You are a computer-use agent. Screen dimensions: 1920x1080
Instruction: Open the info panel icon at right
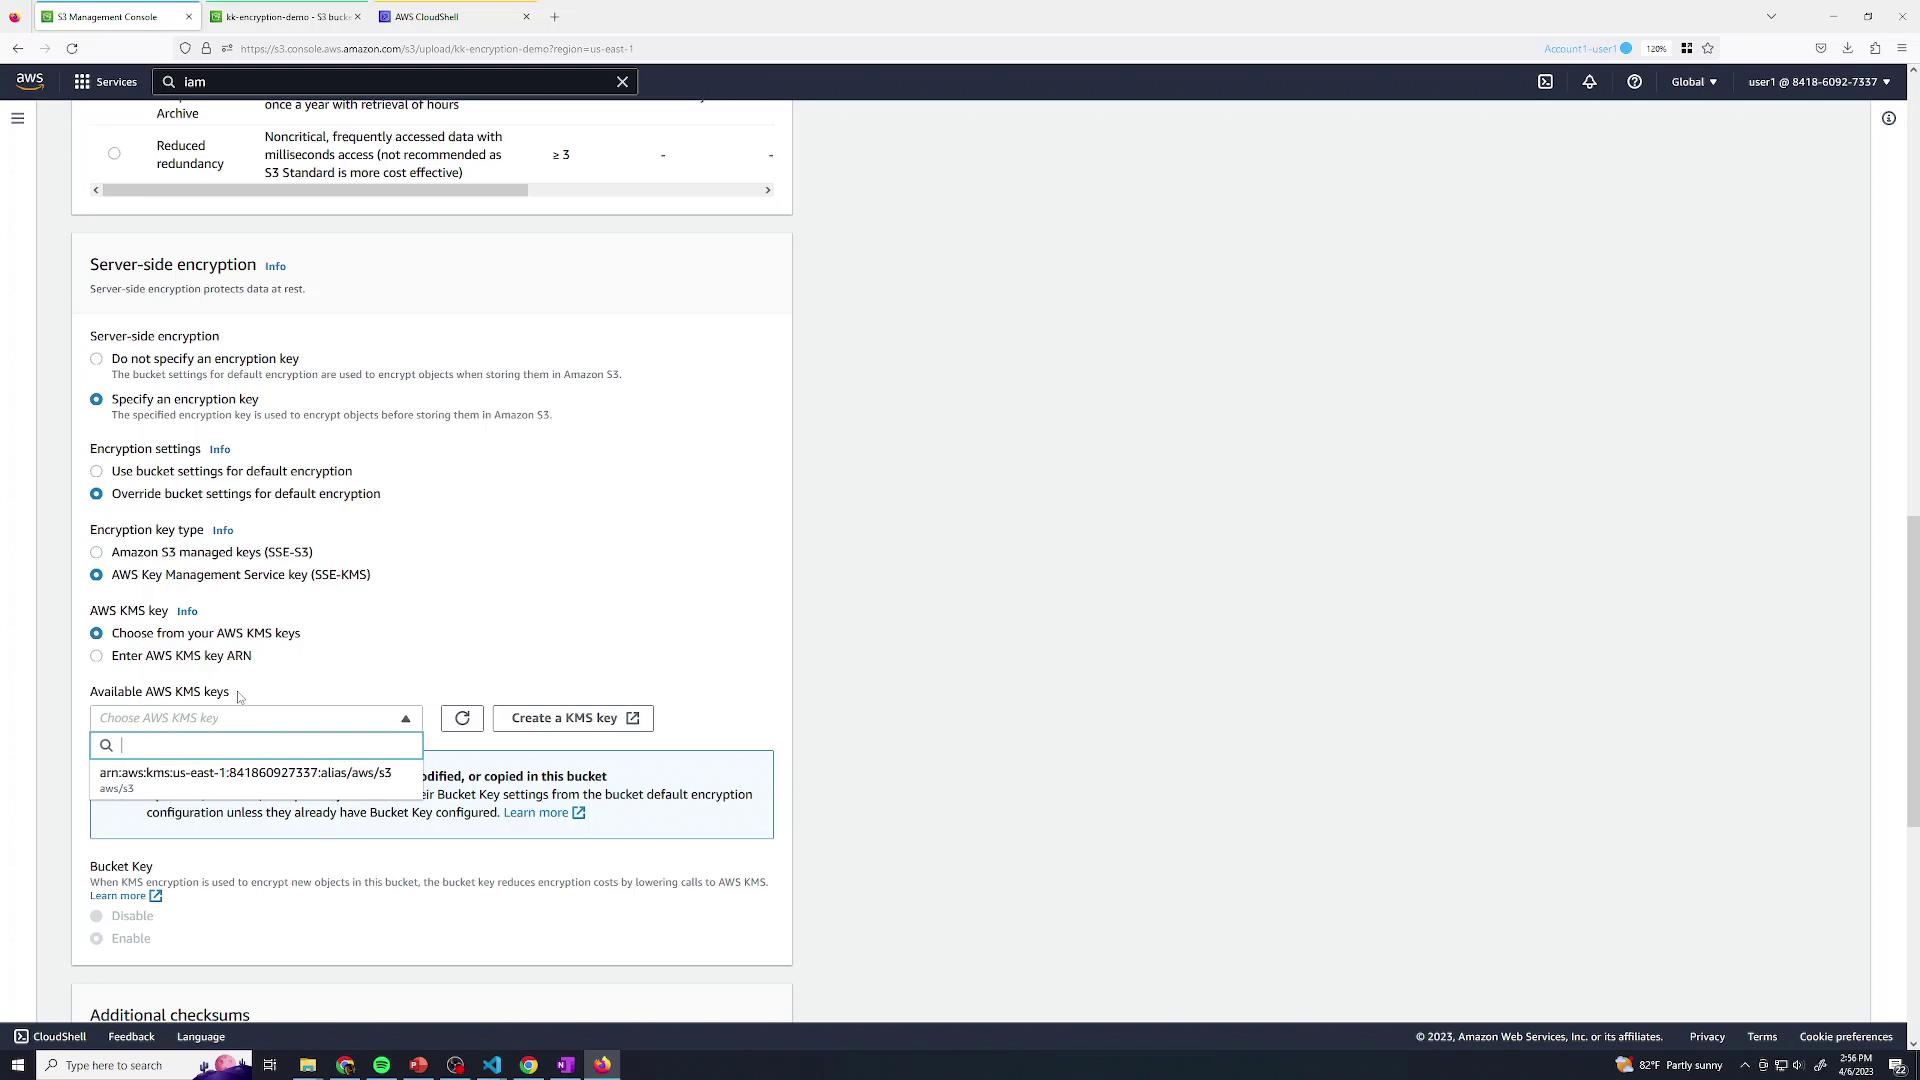coord(1888,118)
